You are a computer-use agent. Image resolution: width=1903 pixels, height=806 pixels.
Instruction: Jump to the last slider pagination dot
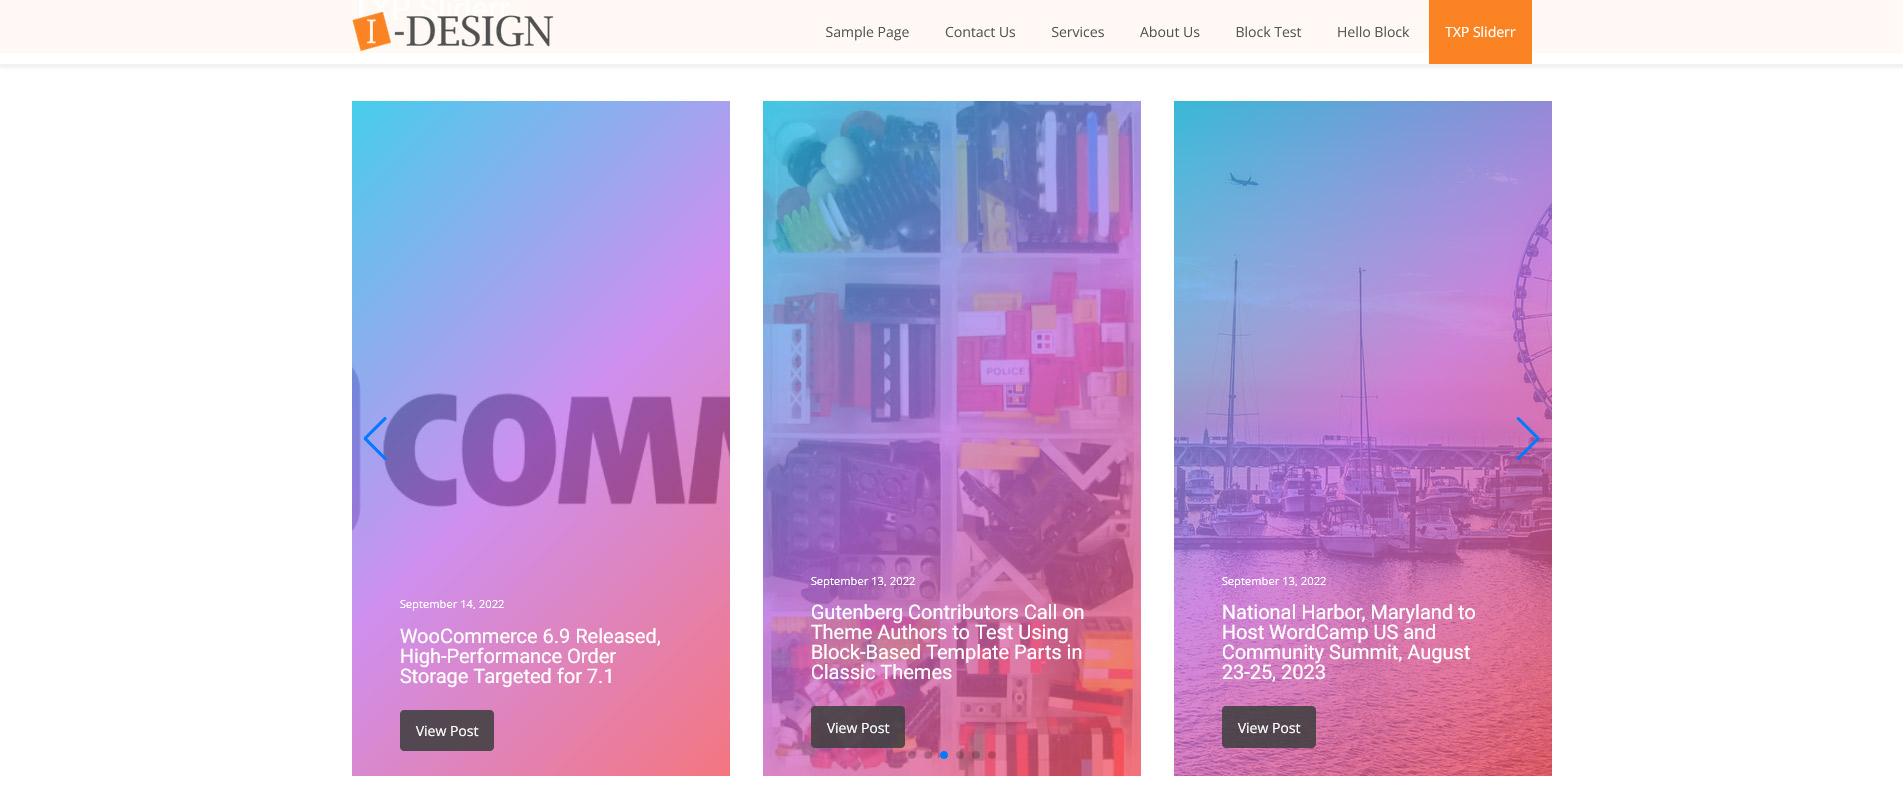[992, 755]
